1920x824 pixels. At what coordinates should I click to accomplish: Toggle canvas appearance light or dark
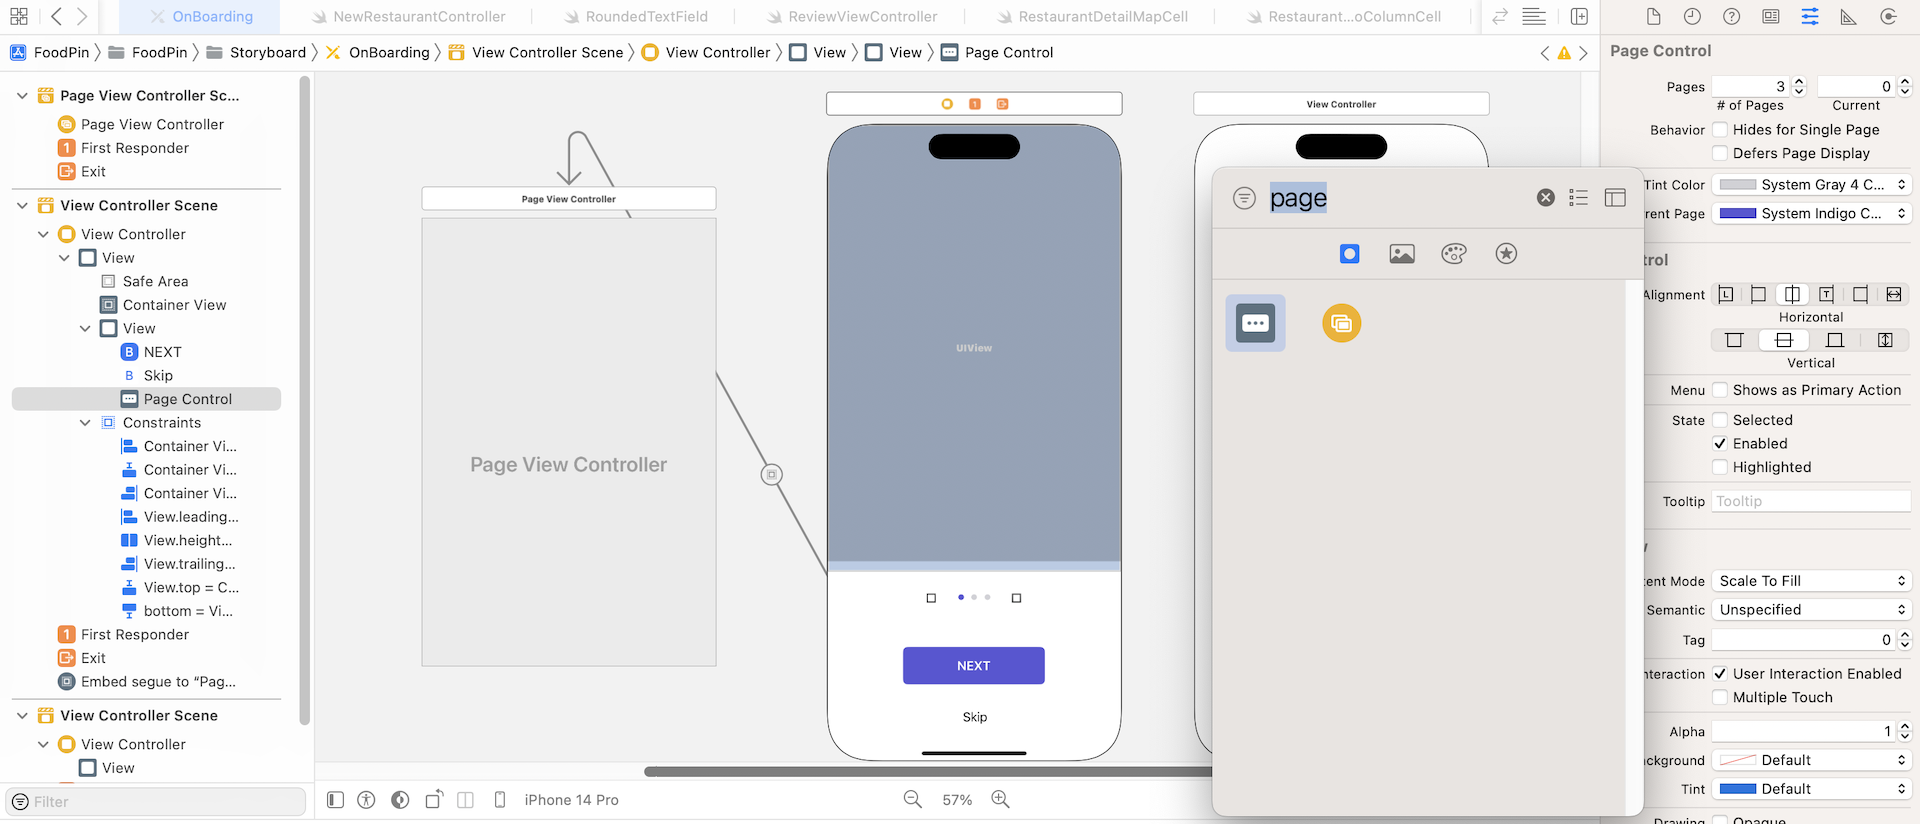(x=400, y=800)
